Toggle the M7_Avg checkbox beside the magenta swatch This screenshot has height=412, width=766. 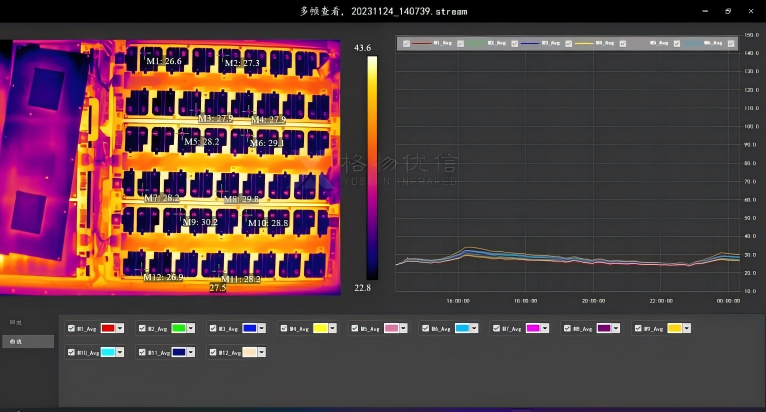(496, 328)
